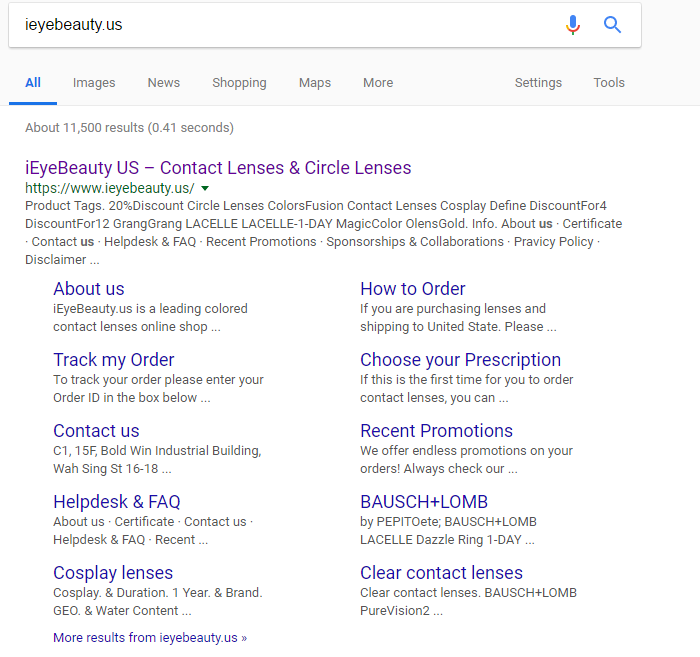The width and height of the screenshot is (700, 657).
Task: Open iEyeBeauty US main result title
Action: (218, 168)
